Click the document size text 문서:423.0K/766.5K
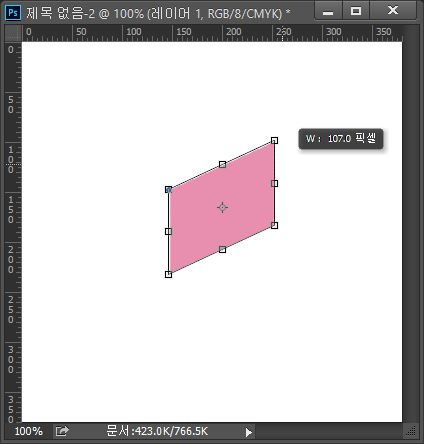 coord(157,431)
